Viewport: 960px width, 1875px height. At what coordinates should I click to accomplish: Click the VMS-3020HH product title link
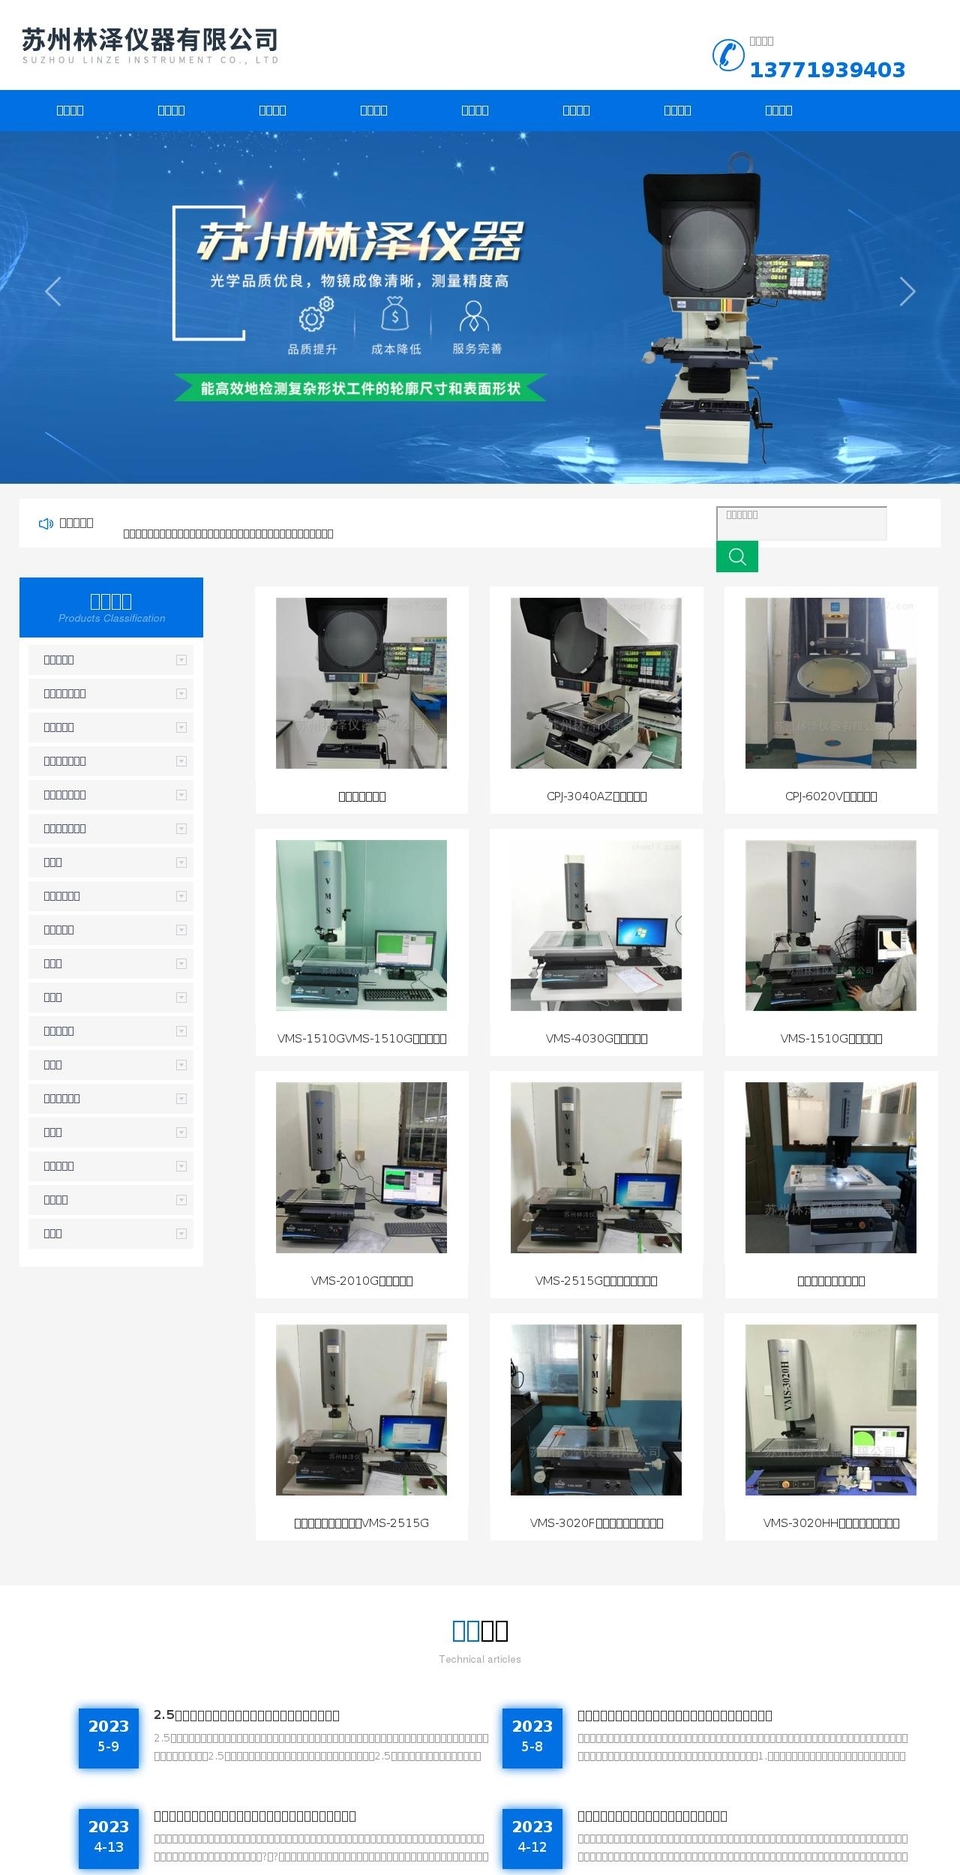pyautogui.click(x=831, y=1523)
